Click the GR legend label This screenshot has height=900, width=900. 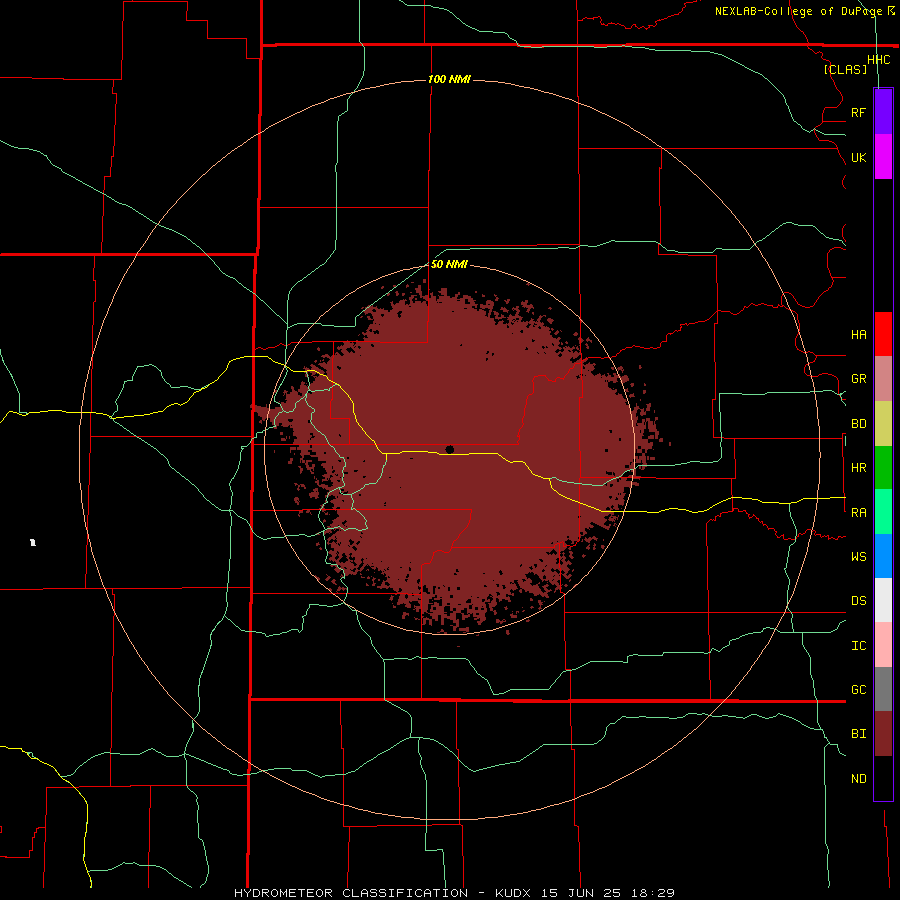858,379
